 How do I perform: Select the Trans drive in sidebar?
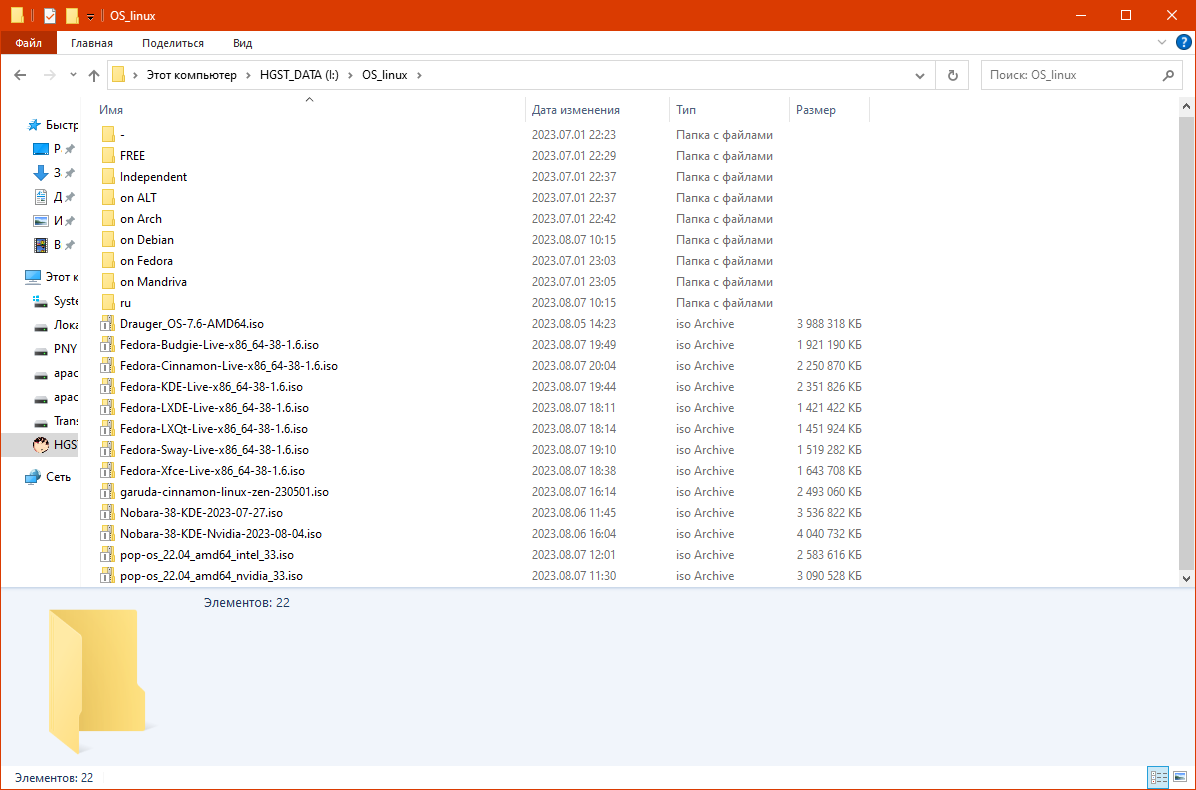(x=56, y=421)
